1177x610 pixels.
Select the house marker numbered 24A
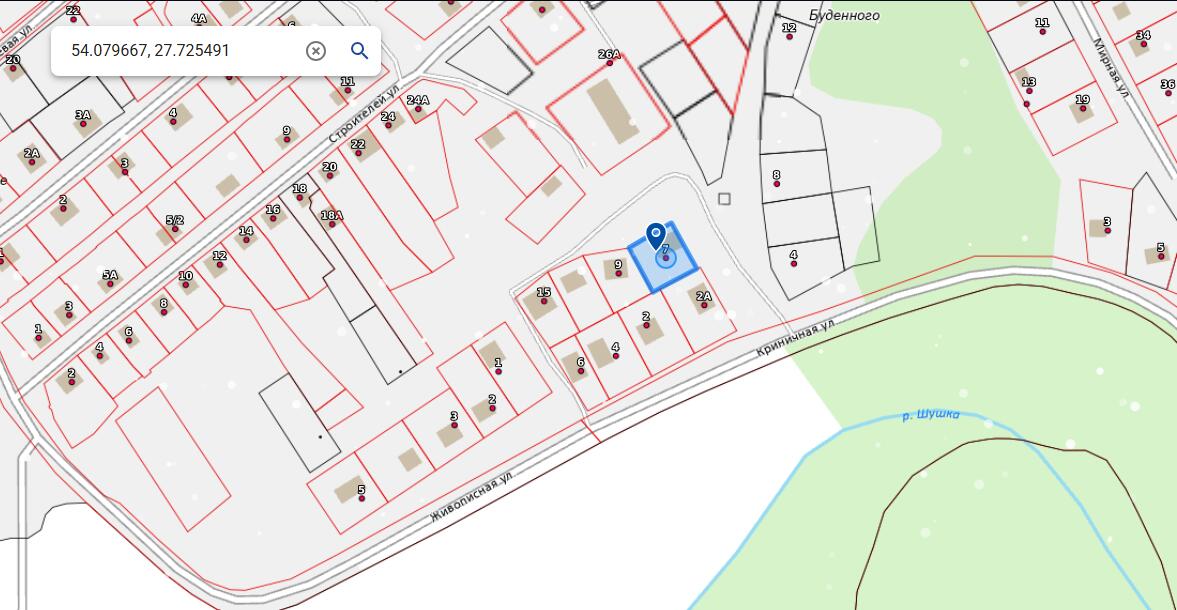click(x=418, y=108)
